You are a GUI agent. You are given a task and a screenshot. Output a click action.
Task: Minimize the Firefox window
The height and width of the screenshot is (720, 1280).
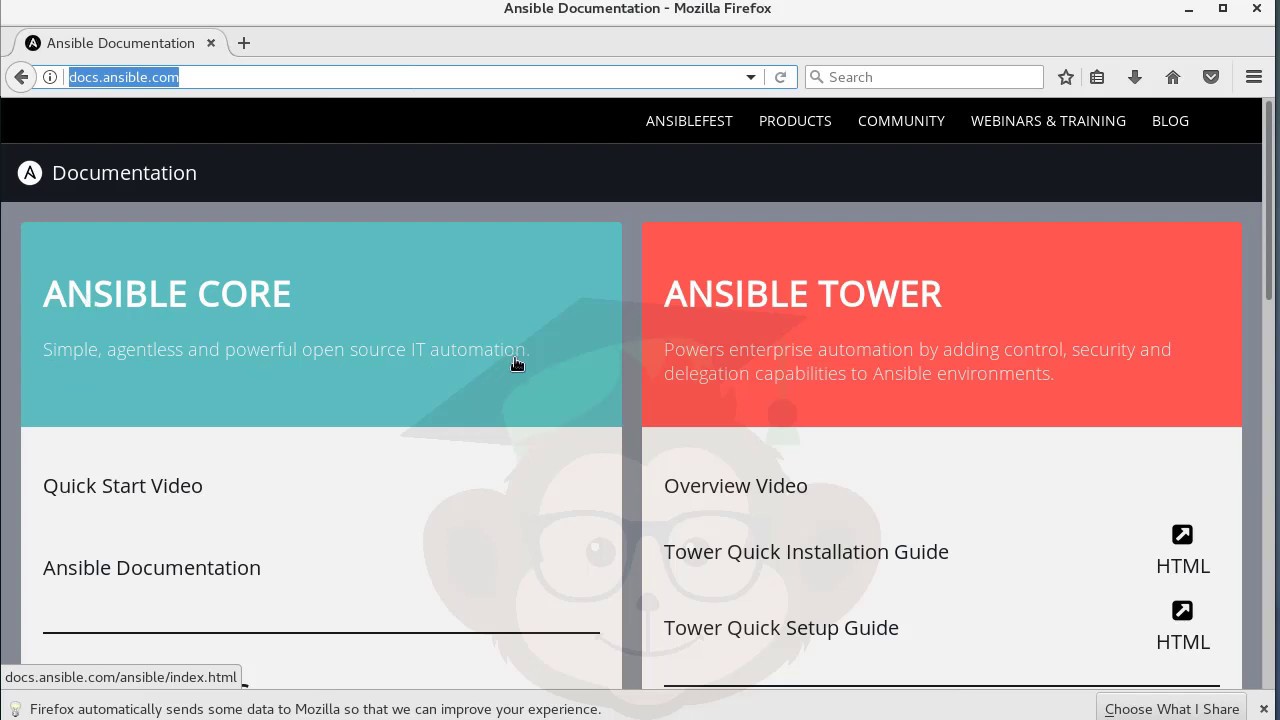[1189, 9]
